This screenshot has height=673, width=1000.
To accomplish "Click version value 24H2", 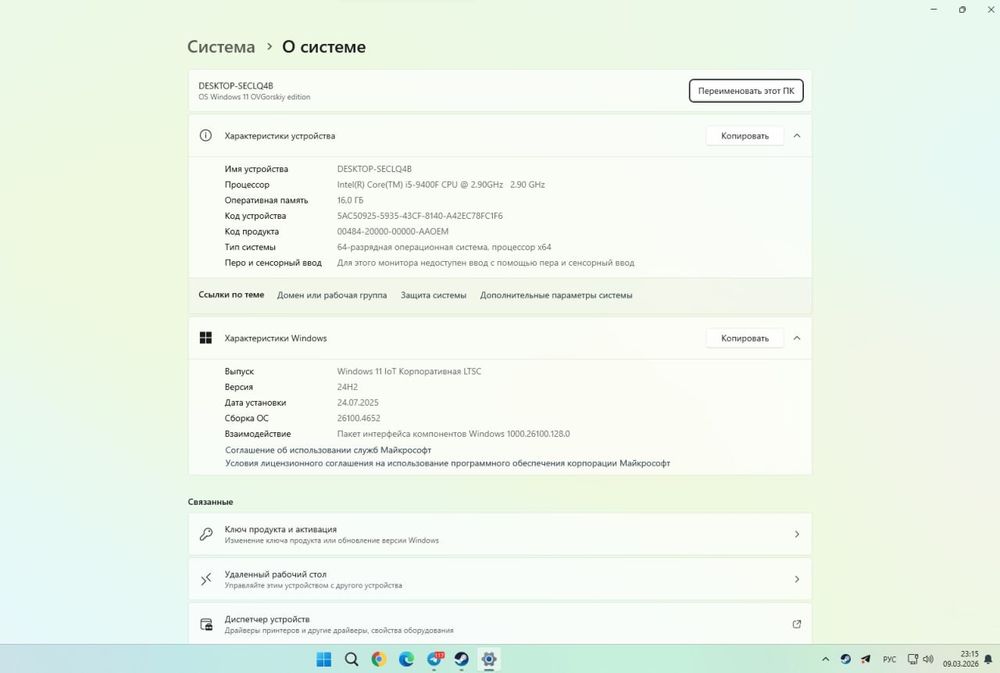I will (348, 387).
